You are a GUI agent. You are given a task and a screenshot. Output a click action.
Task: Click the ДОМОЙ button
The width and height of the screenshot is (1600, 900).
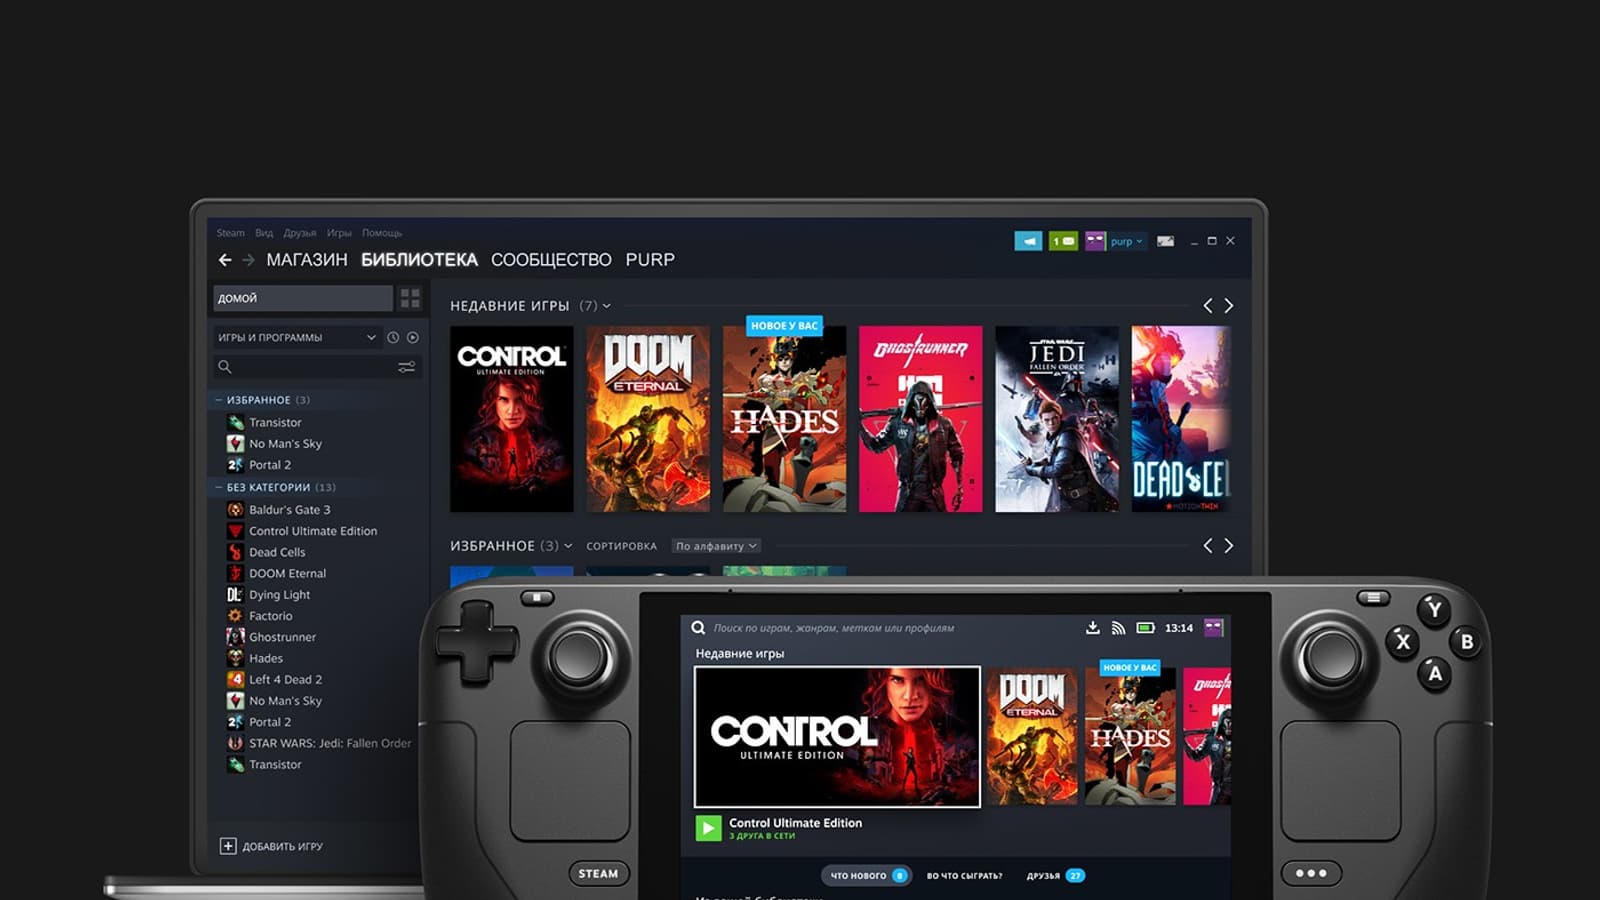click(x=303, y=298)
